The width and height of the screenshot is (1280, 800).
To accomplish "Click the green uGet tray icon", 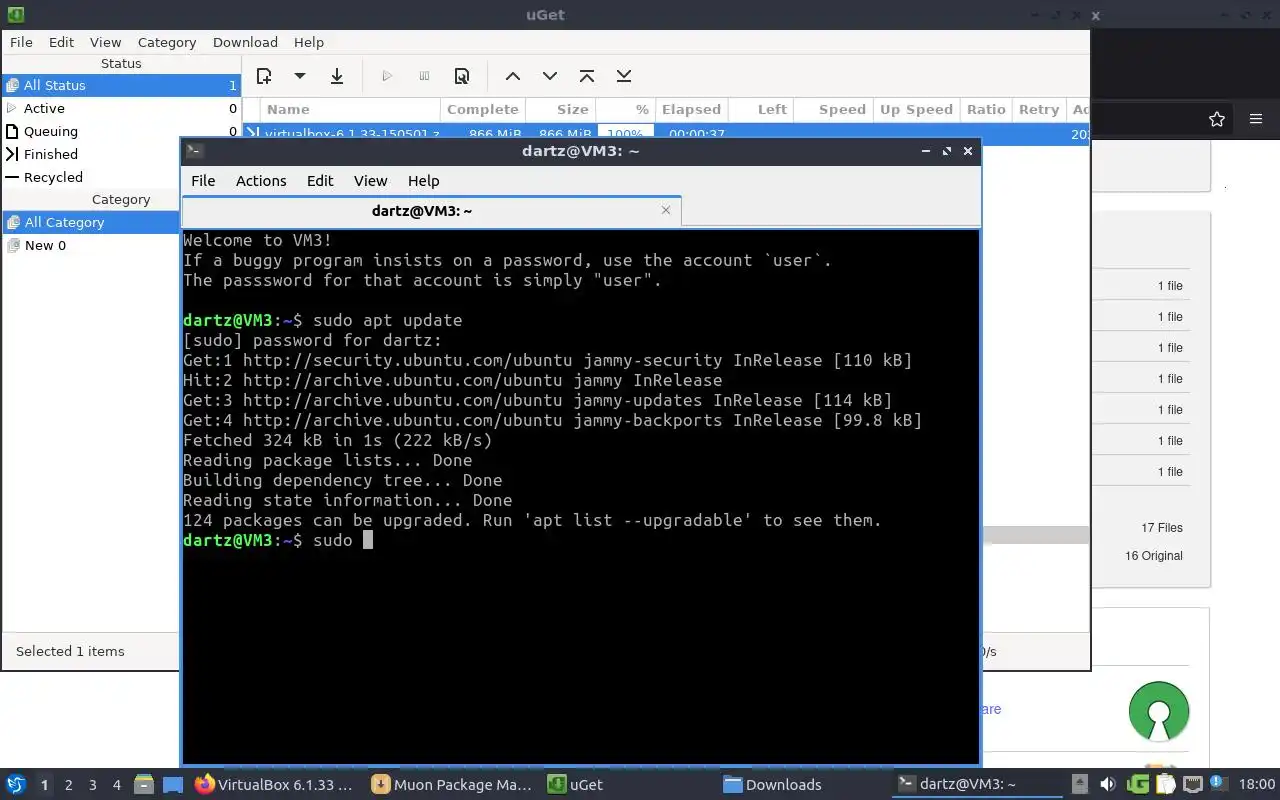I will coord(1137,784).
